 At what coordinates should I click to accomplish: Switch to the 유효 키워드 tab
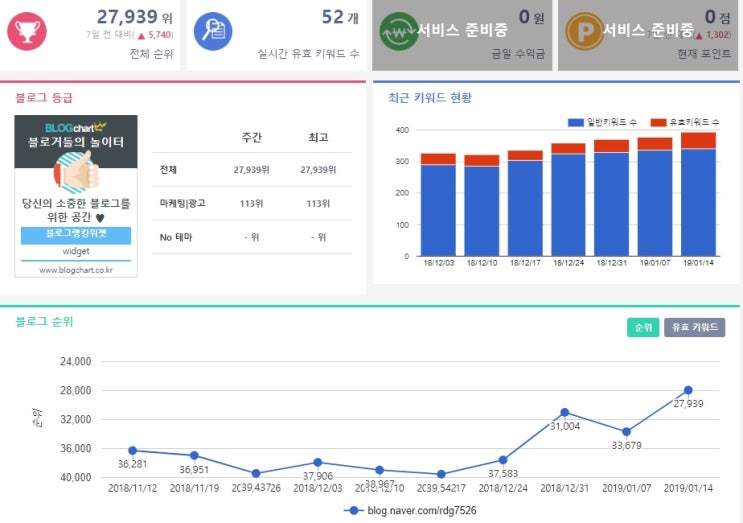click(x=694, y=327)
